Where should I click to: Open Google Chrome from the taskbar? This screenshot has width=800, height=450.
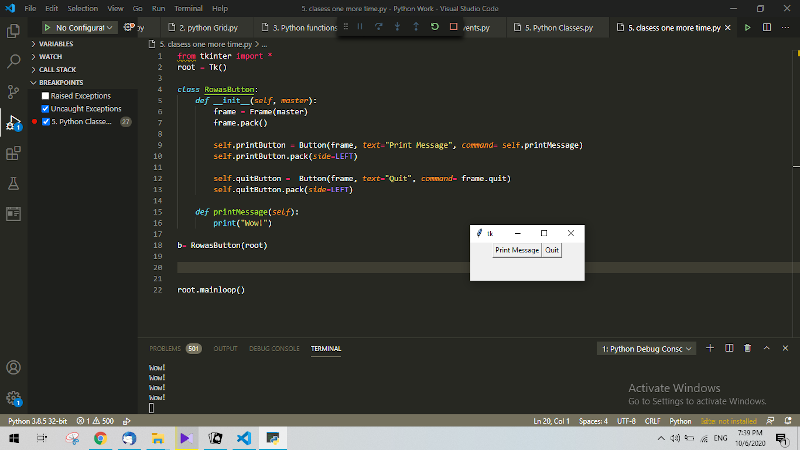coord(100,438)
